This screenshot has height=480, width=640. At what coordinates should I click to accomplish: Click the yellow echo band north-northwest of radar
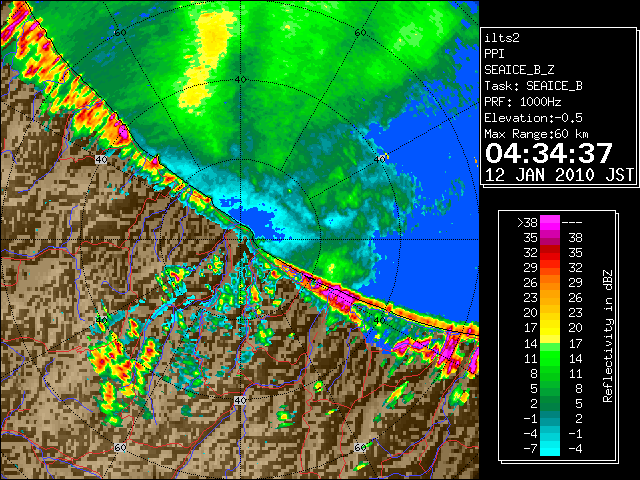pos(206,61)
